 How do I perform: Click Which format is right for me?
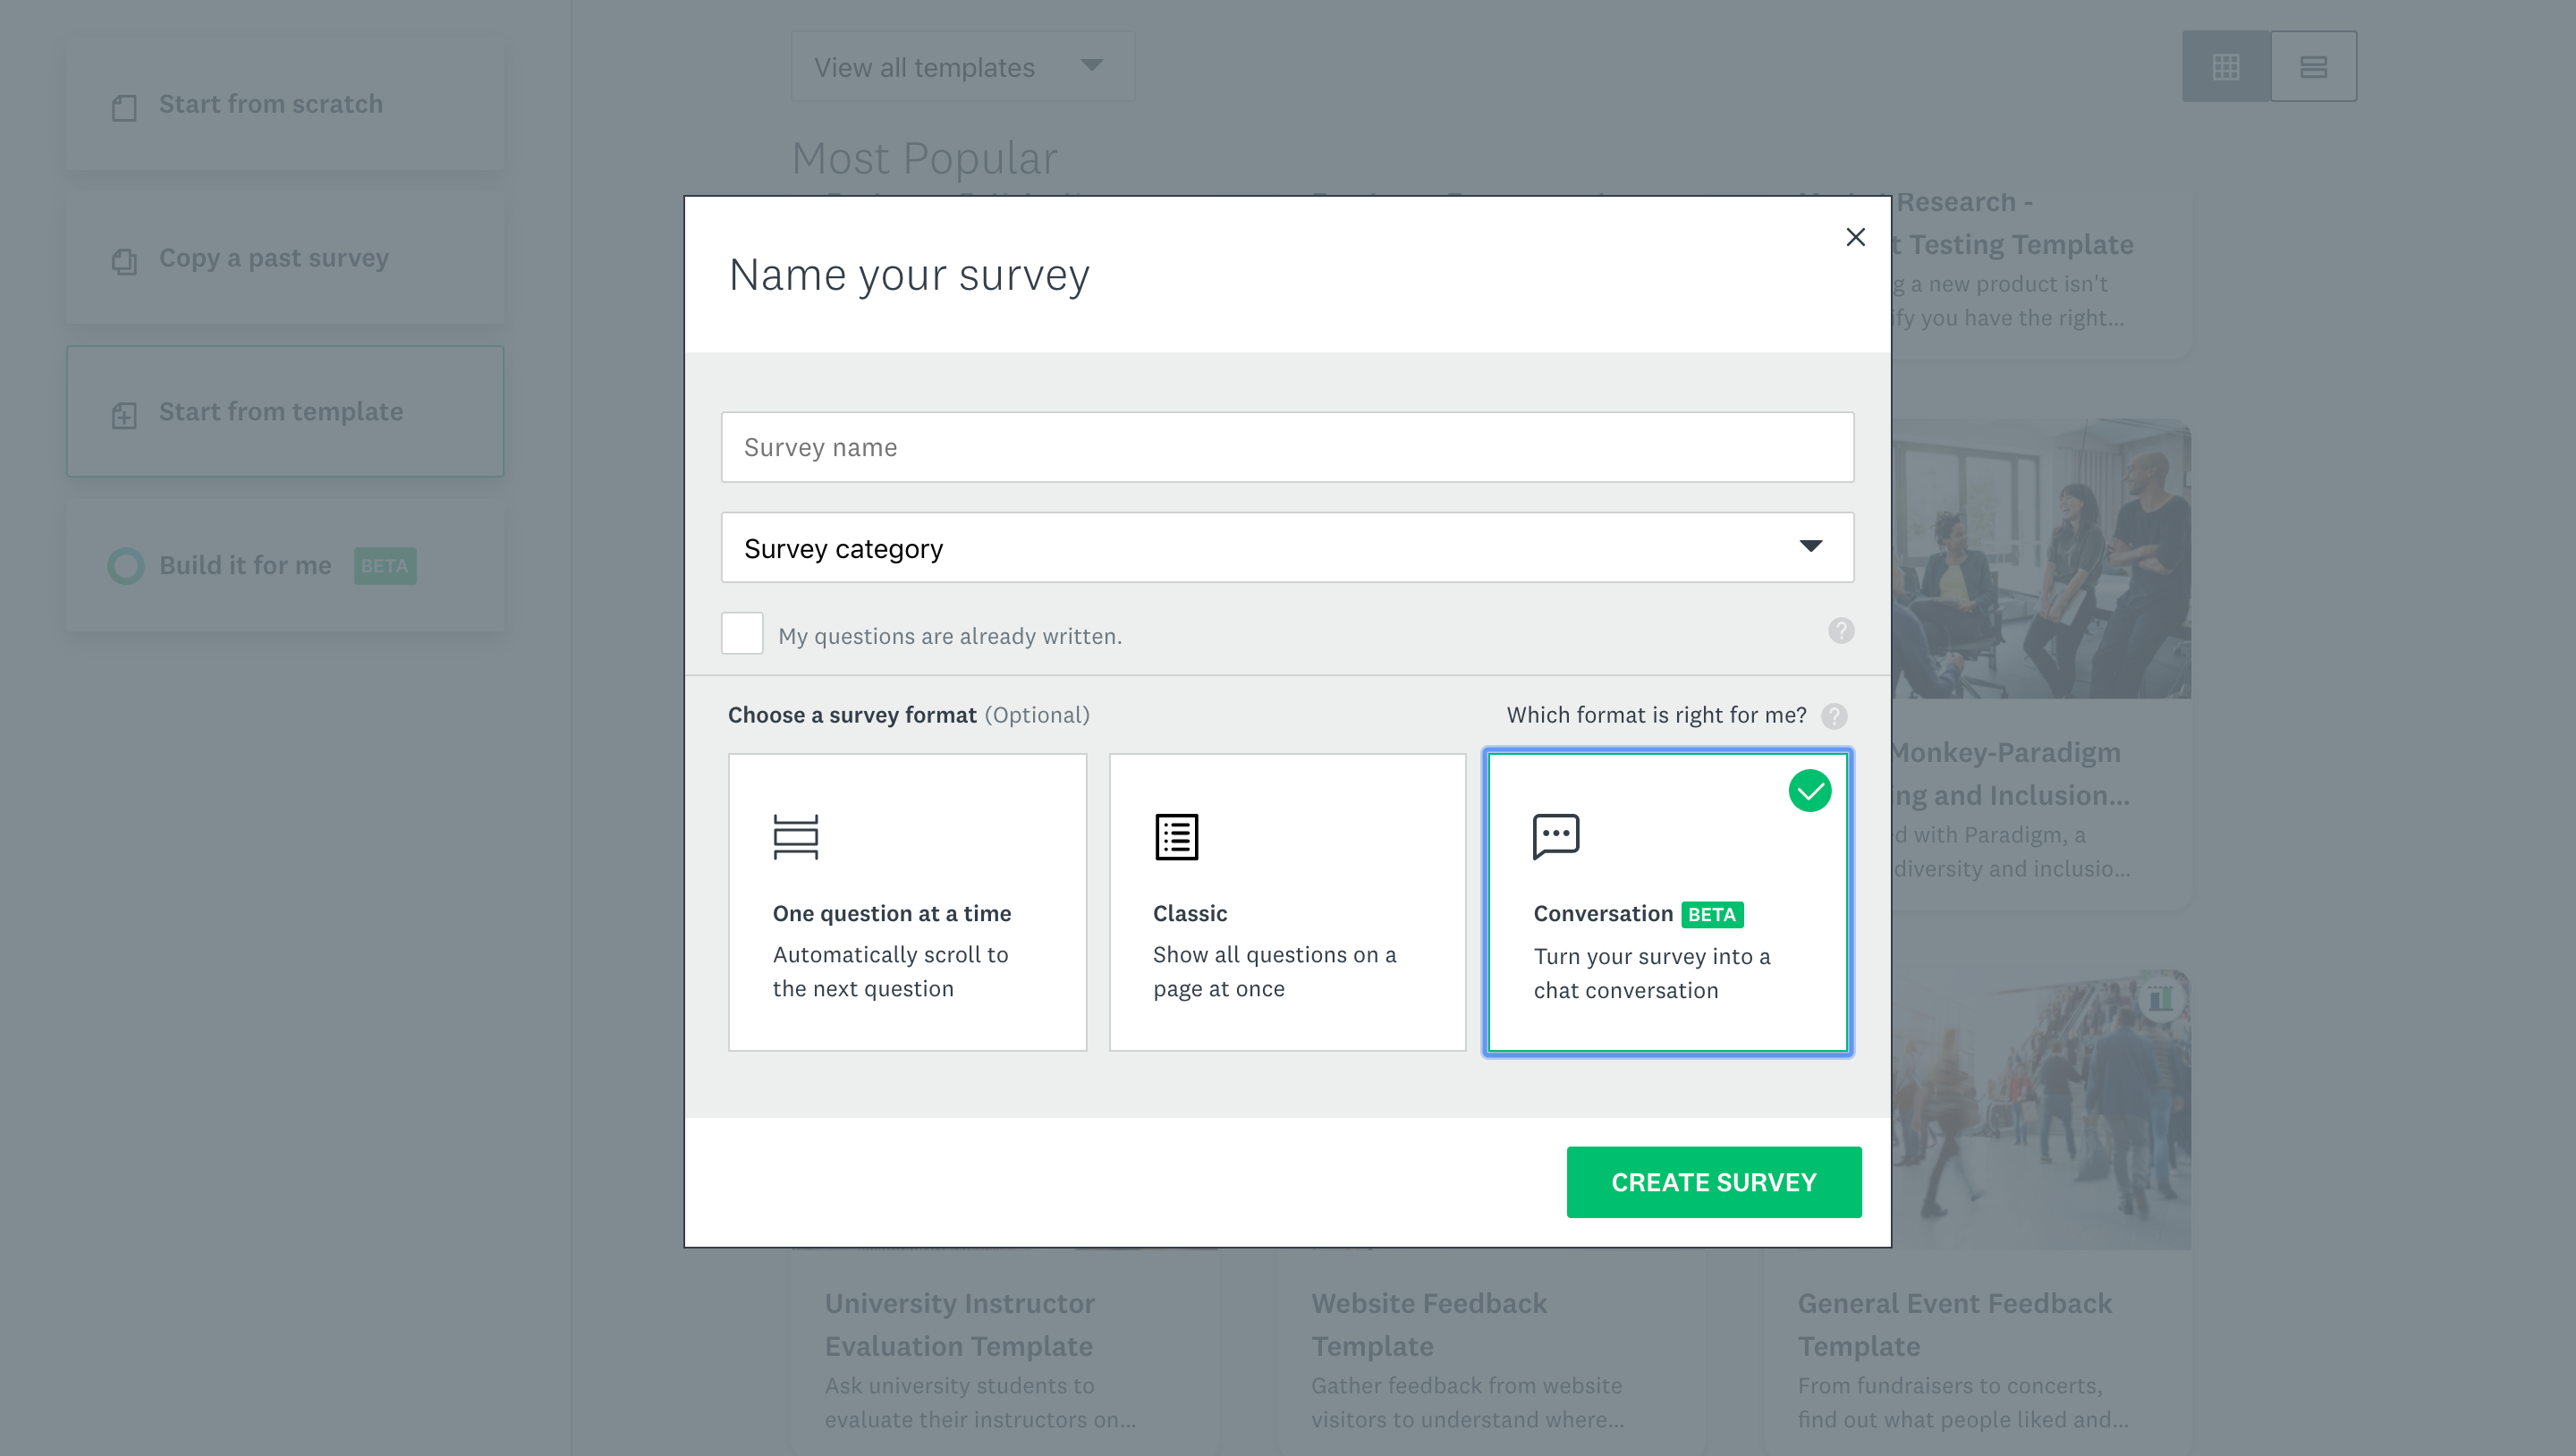(1655, 715)
